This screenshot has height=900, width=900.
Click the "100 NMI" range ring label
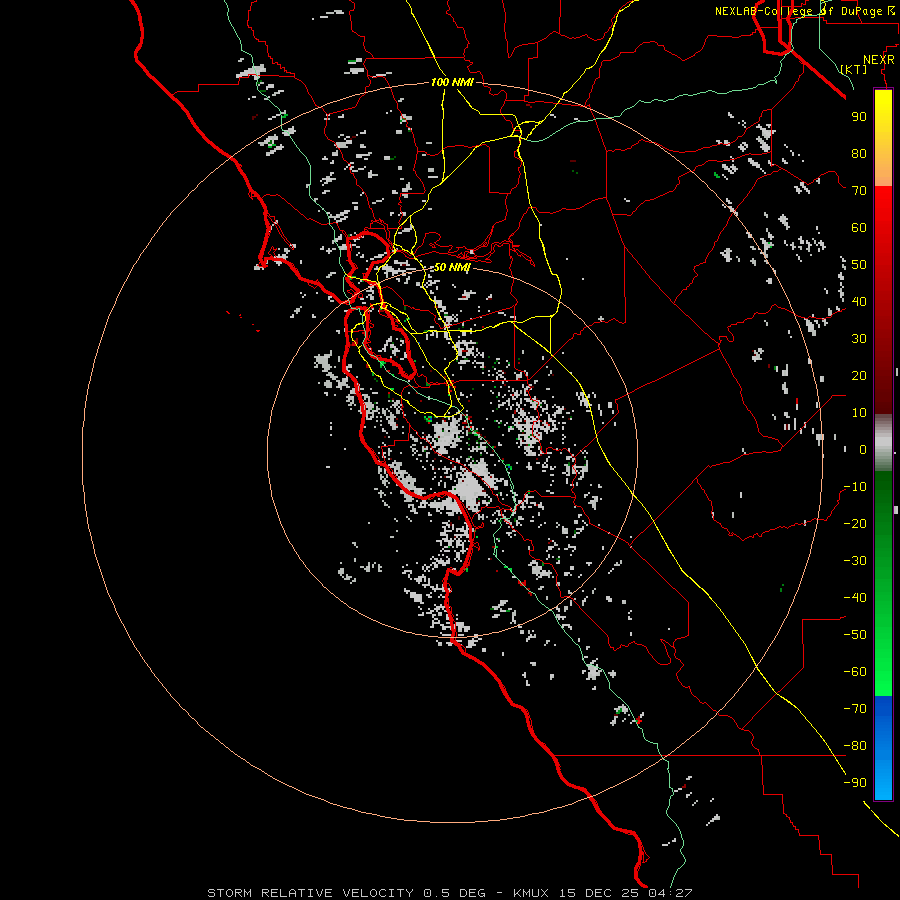pyautogui.click(x=452, y=82)
